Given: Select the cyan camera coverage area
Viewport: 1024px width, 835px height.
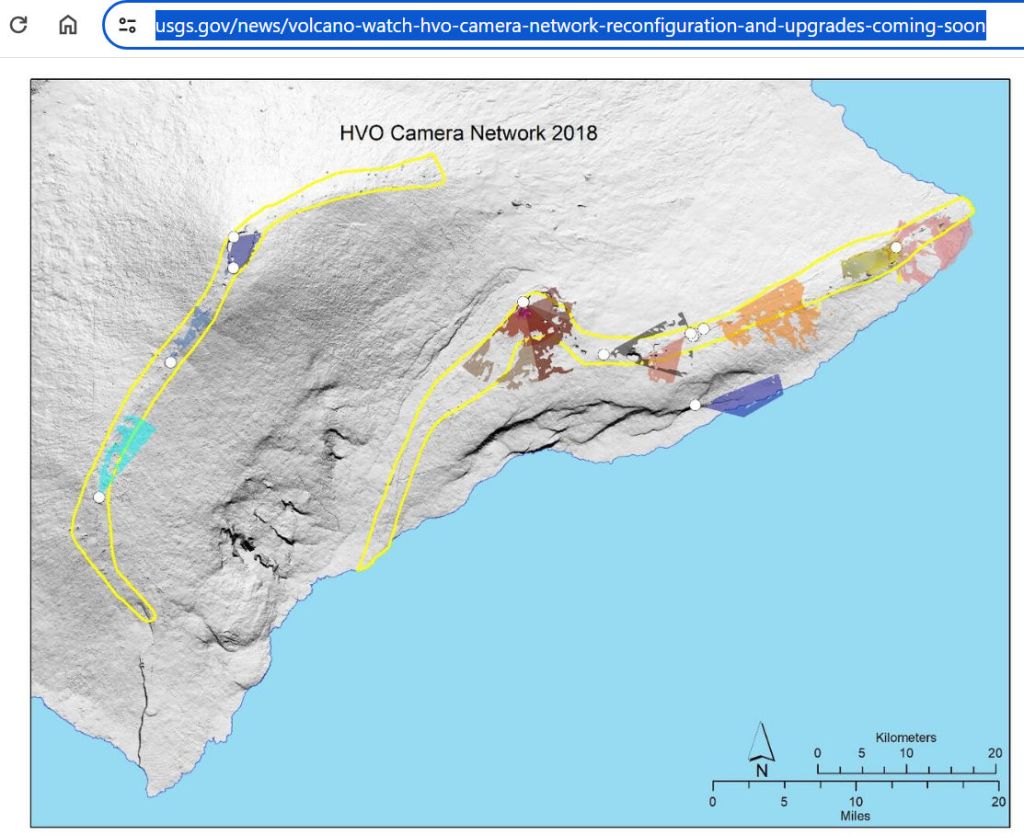Looking at the screenshot, I should point(128,443).
